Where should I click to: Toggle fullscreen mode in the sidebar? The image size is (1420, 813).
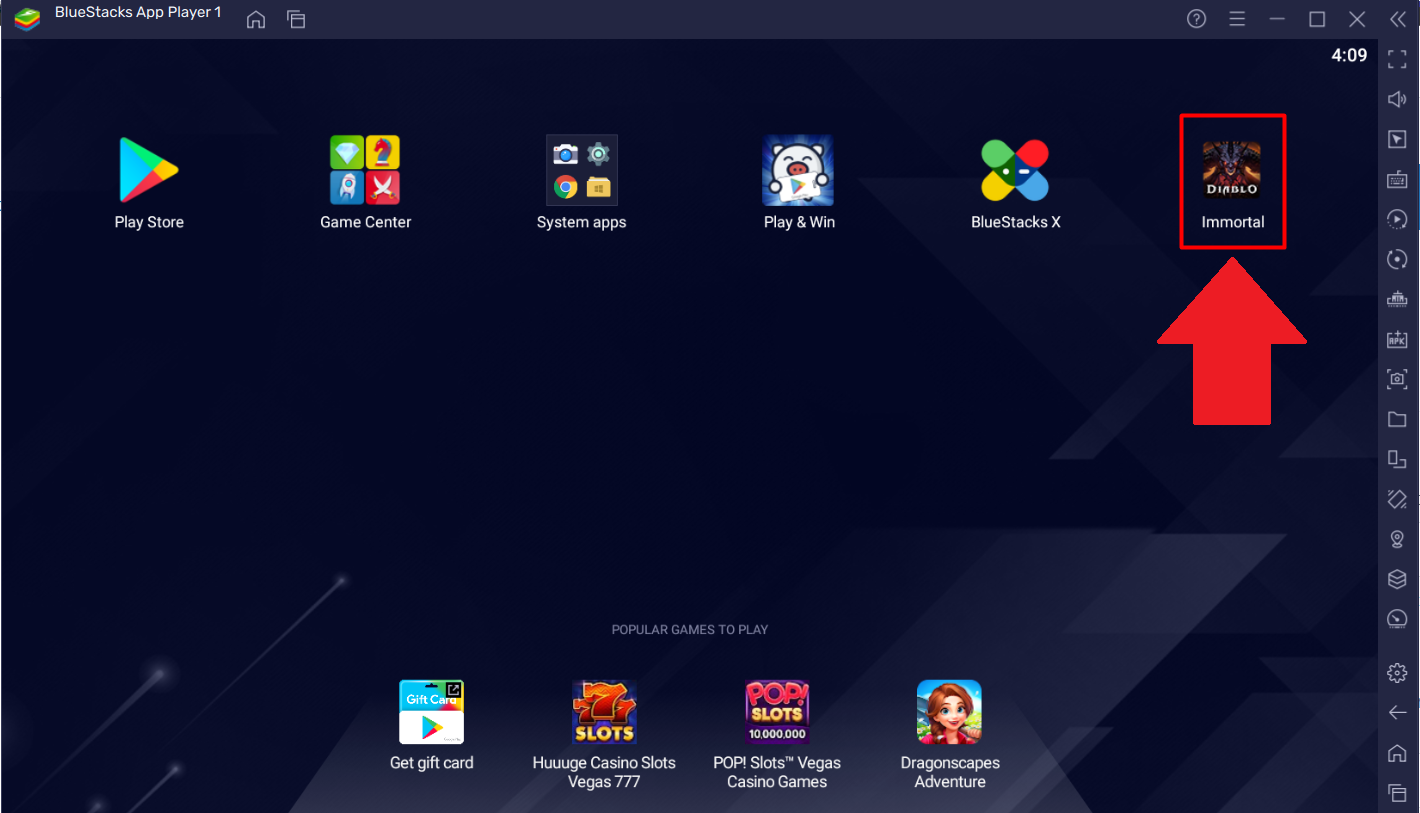pos(1397,60)
